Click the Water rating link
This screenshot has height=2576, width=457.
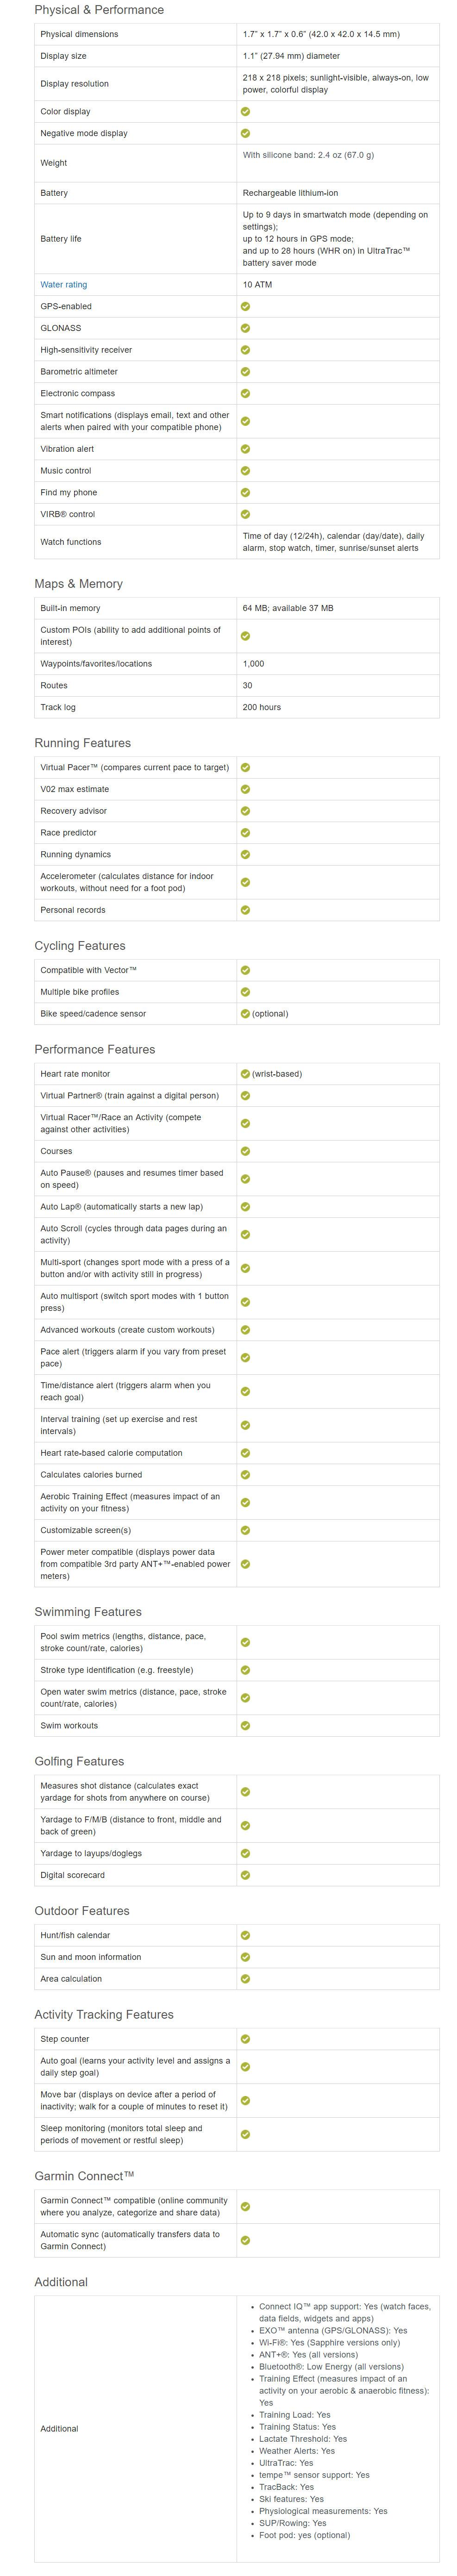point(63,285)
